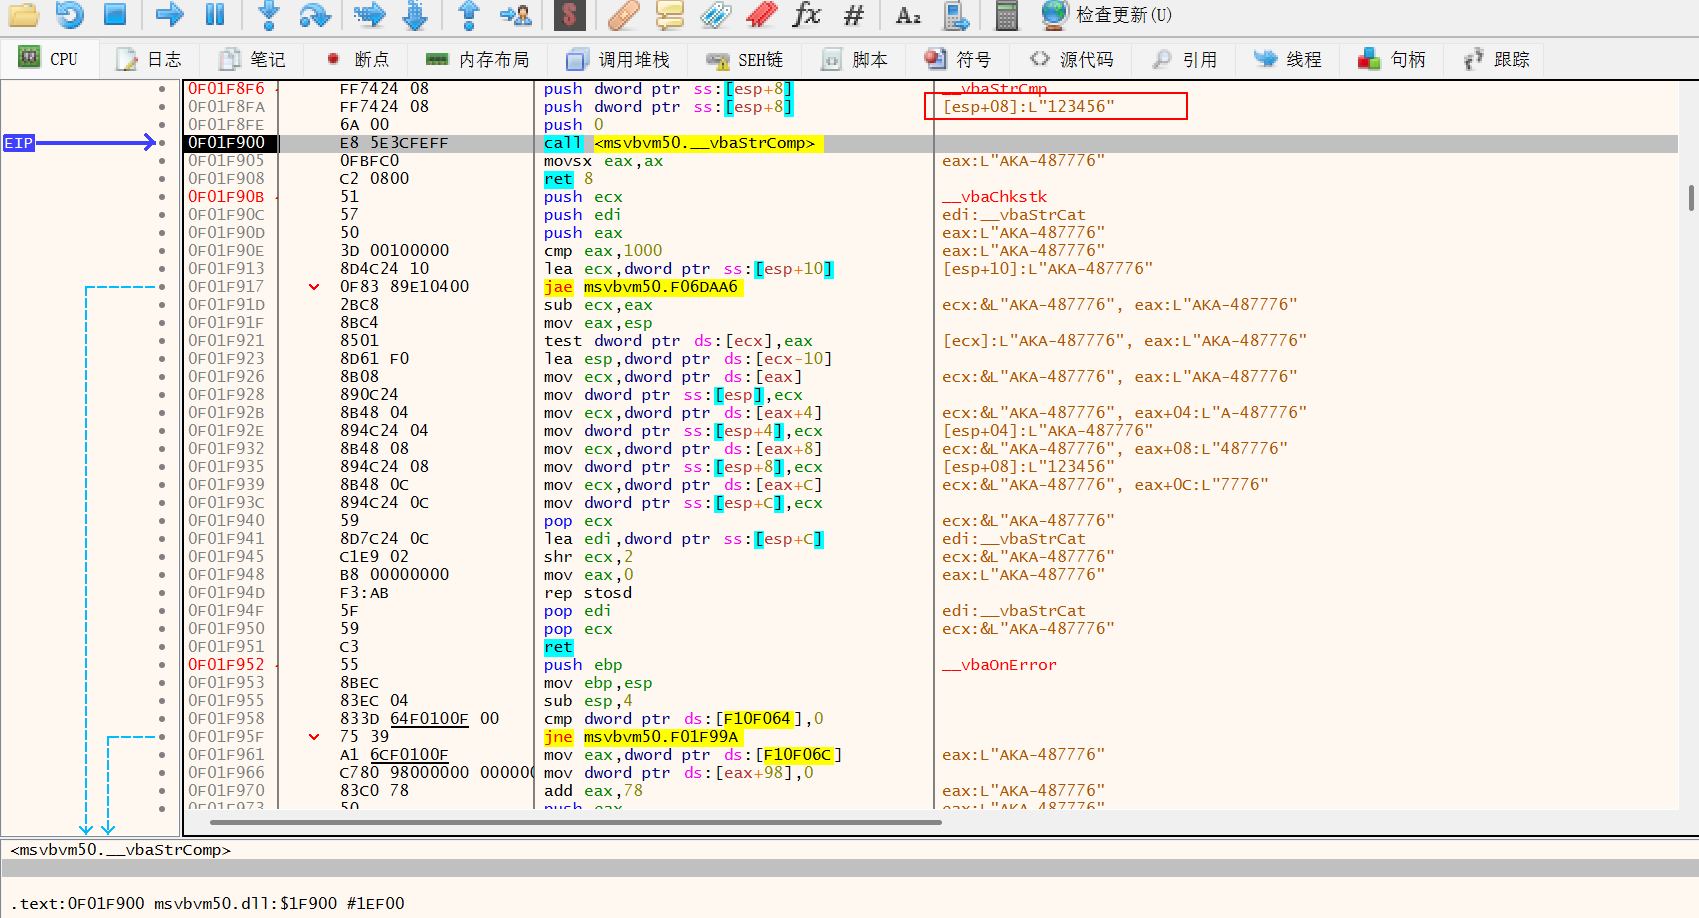The width and height of the screenshot is (1699, 918).
Task: Step into the current instruction
Action: [x=268, y=14]
